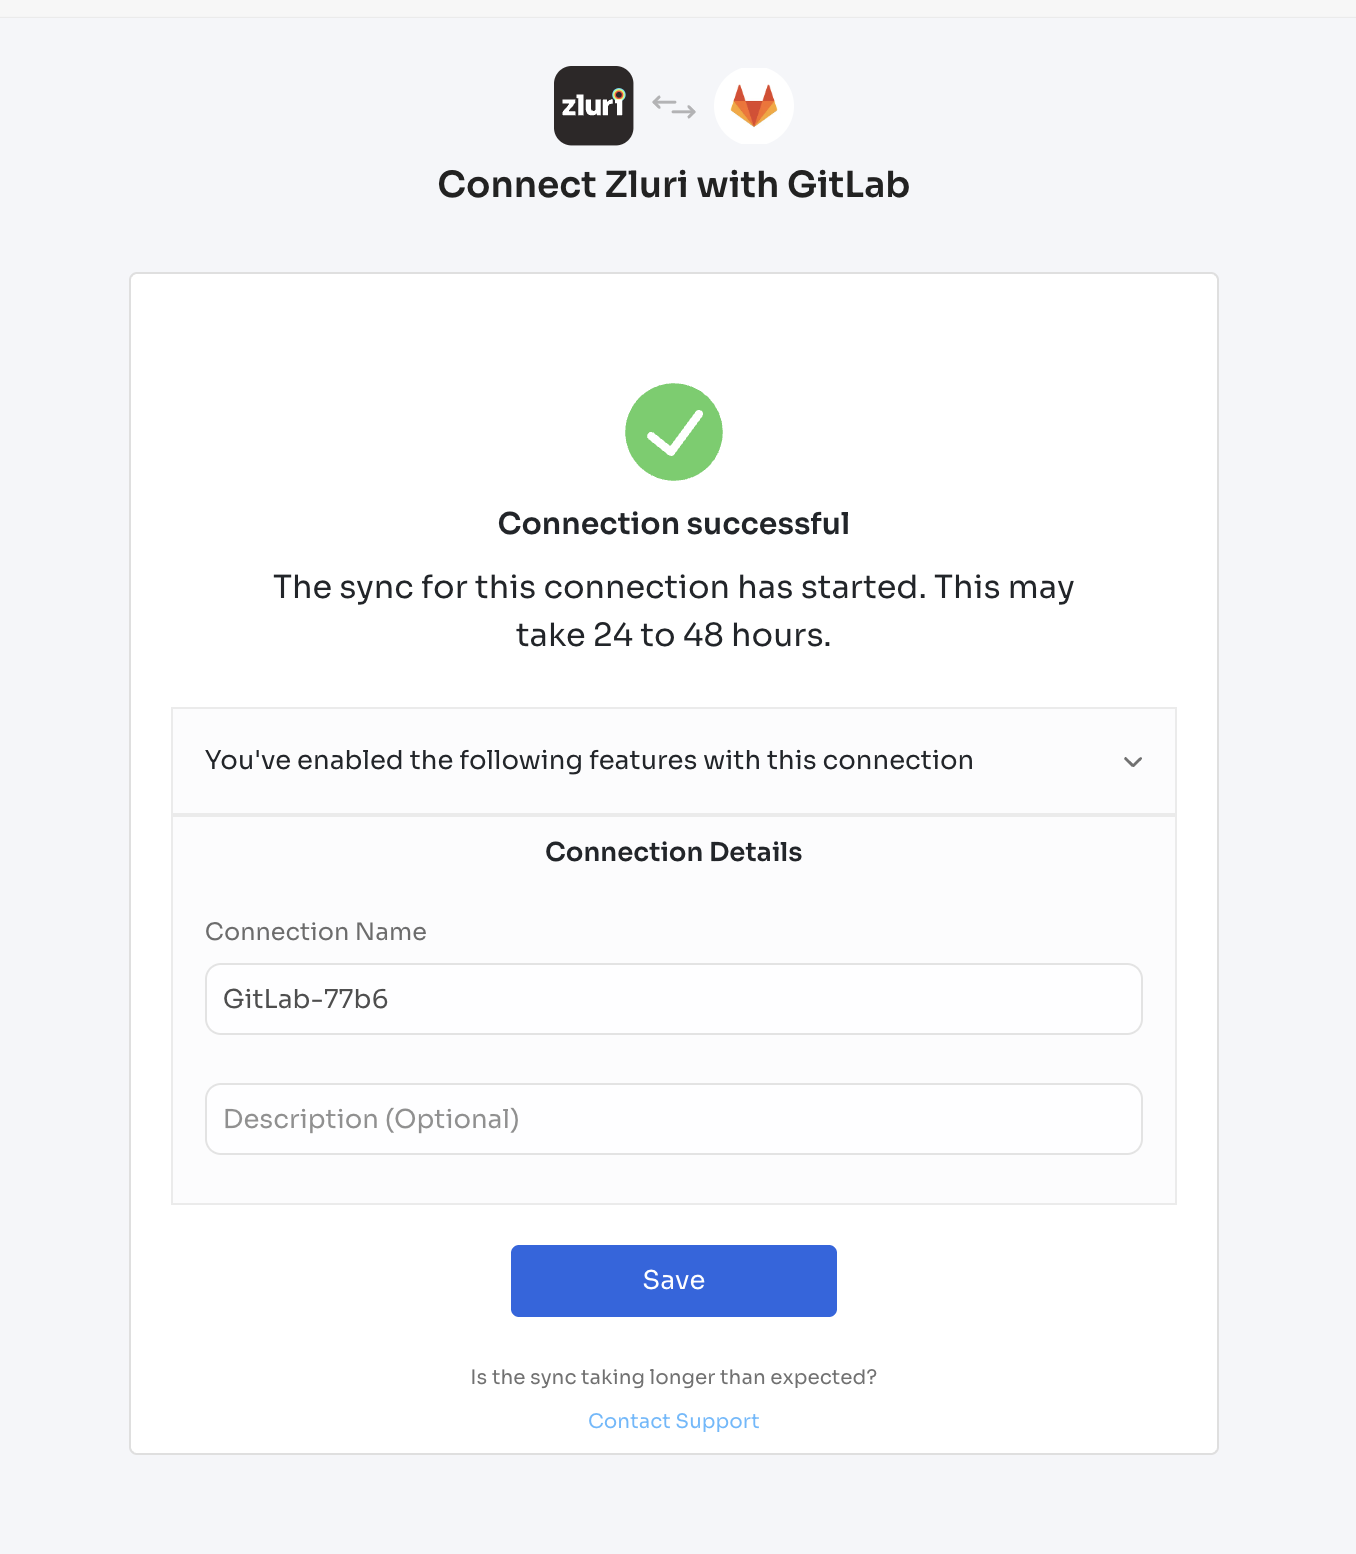Viewport: 1356px width, 1554px height.
Task: Click the GitLab fox logo
Action: pos(754,106)
